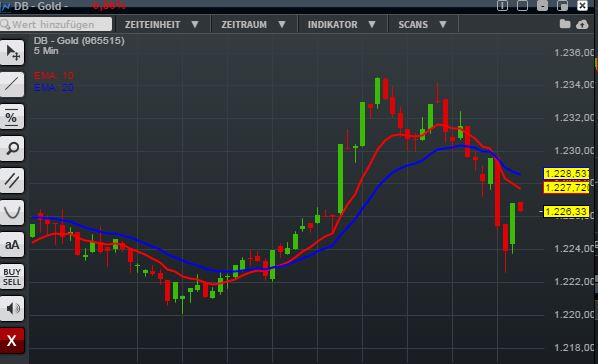Click the cloud upload icon

click(x=582, y=24)
